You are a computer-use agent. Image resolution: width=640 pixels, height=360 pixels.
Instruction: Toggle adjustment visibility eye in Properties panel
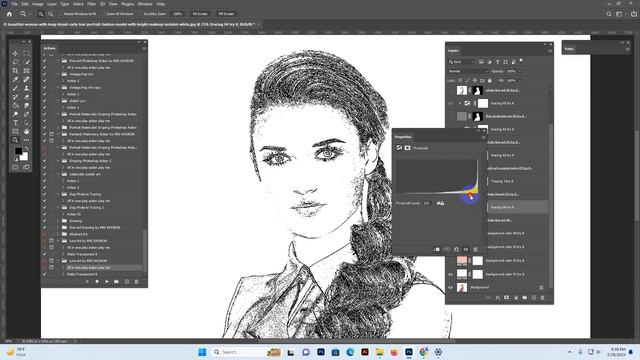(466, 249)
